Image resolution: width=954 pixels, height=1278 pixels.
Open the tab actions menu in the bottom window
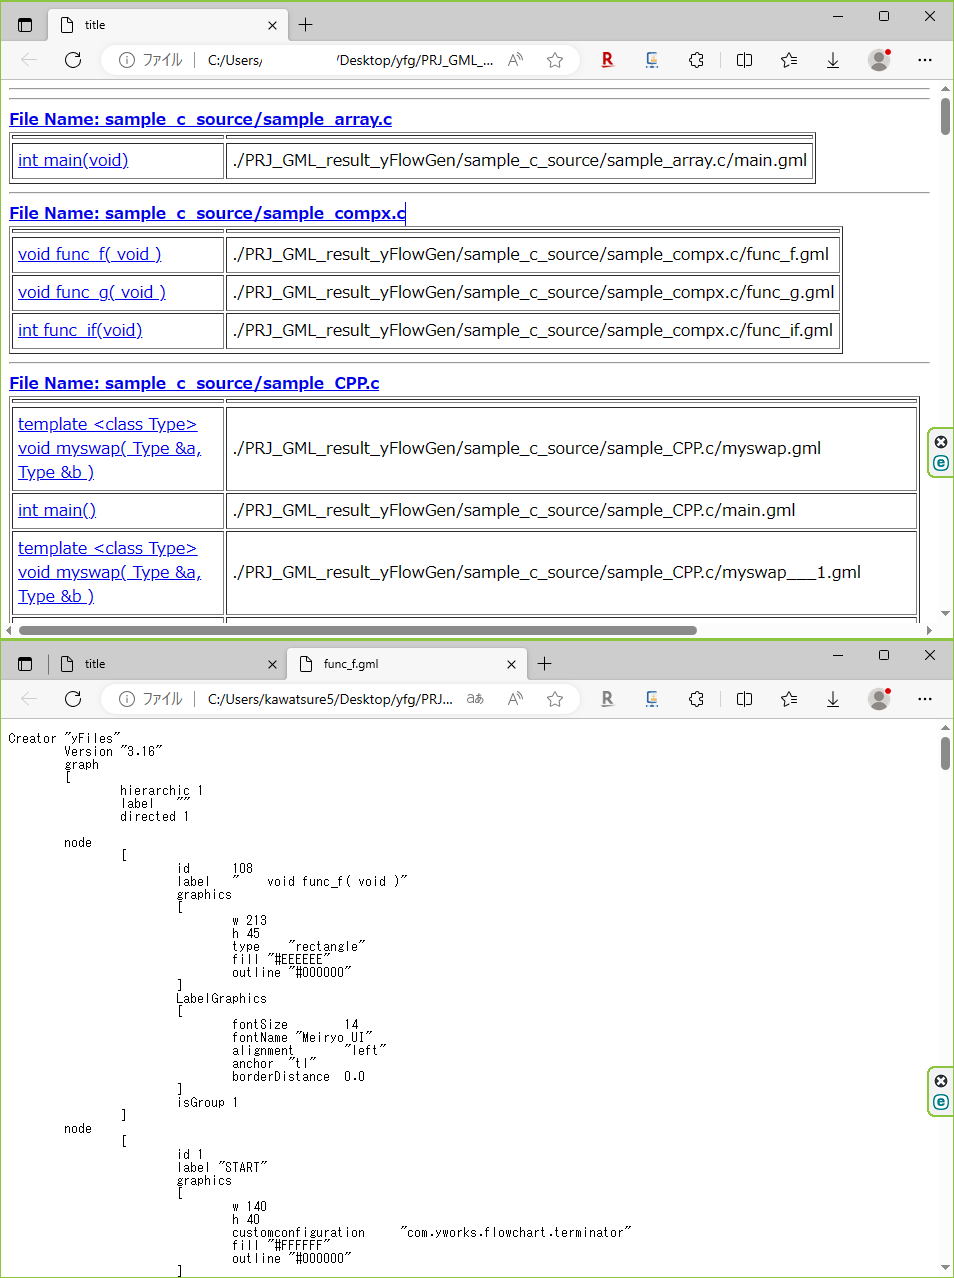[x=25, y=664]
